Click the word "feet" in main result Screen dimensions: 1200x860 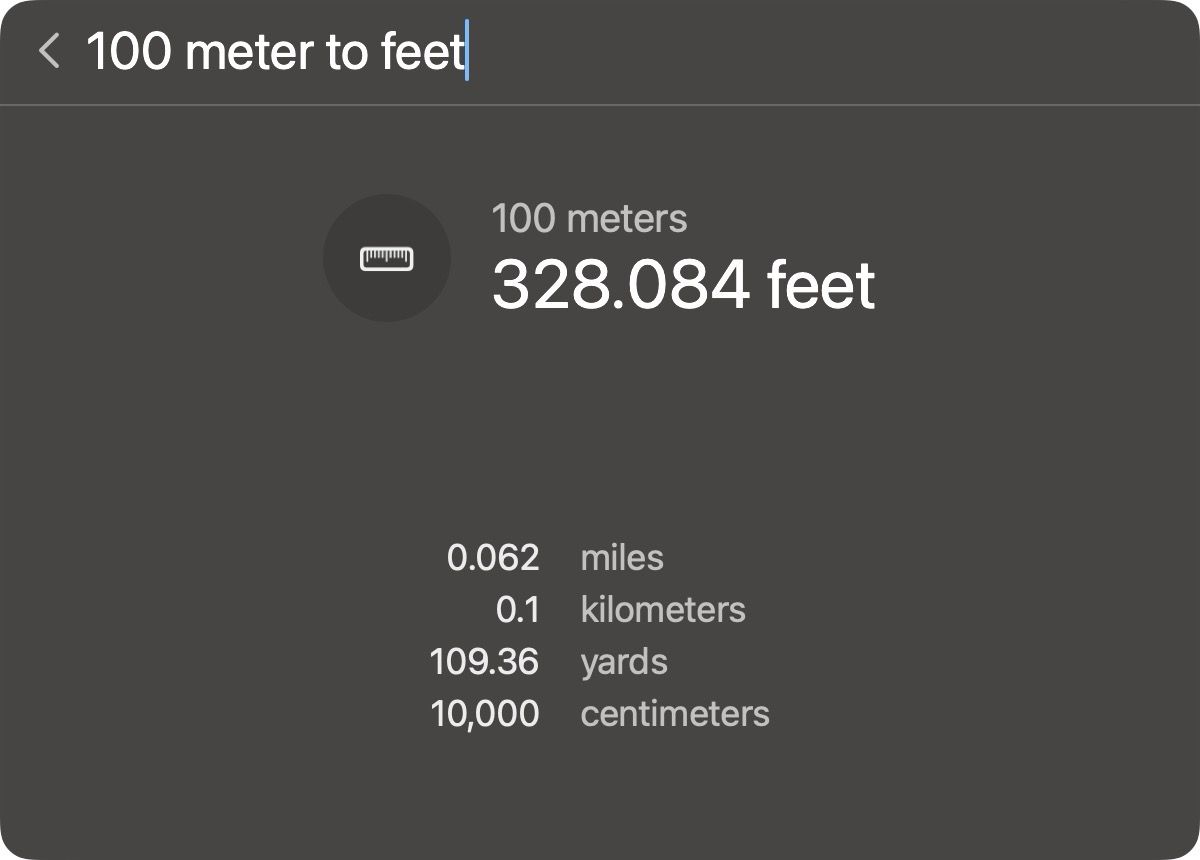pyautogui.click(x=820, y=285)
